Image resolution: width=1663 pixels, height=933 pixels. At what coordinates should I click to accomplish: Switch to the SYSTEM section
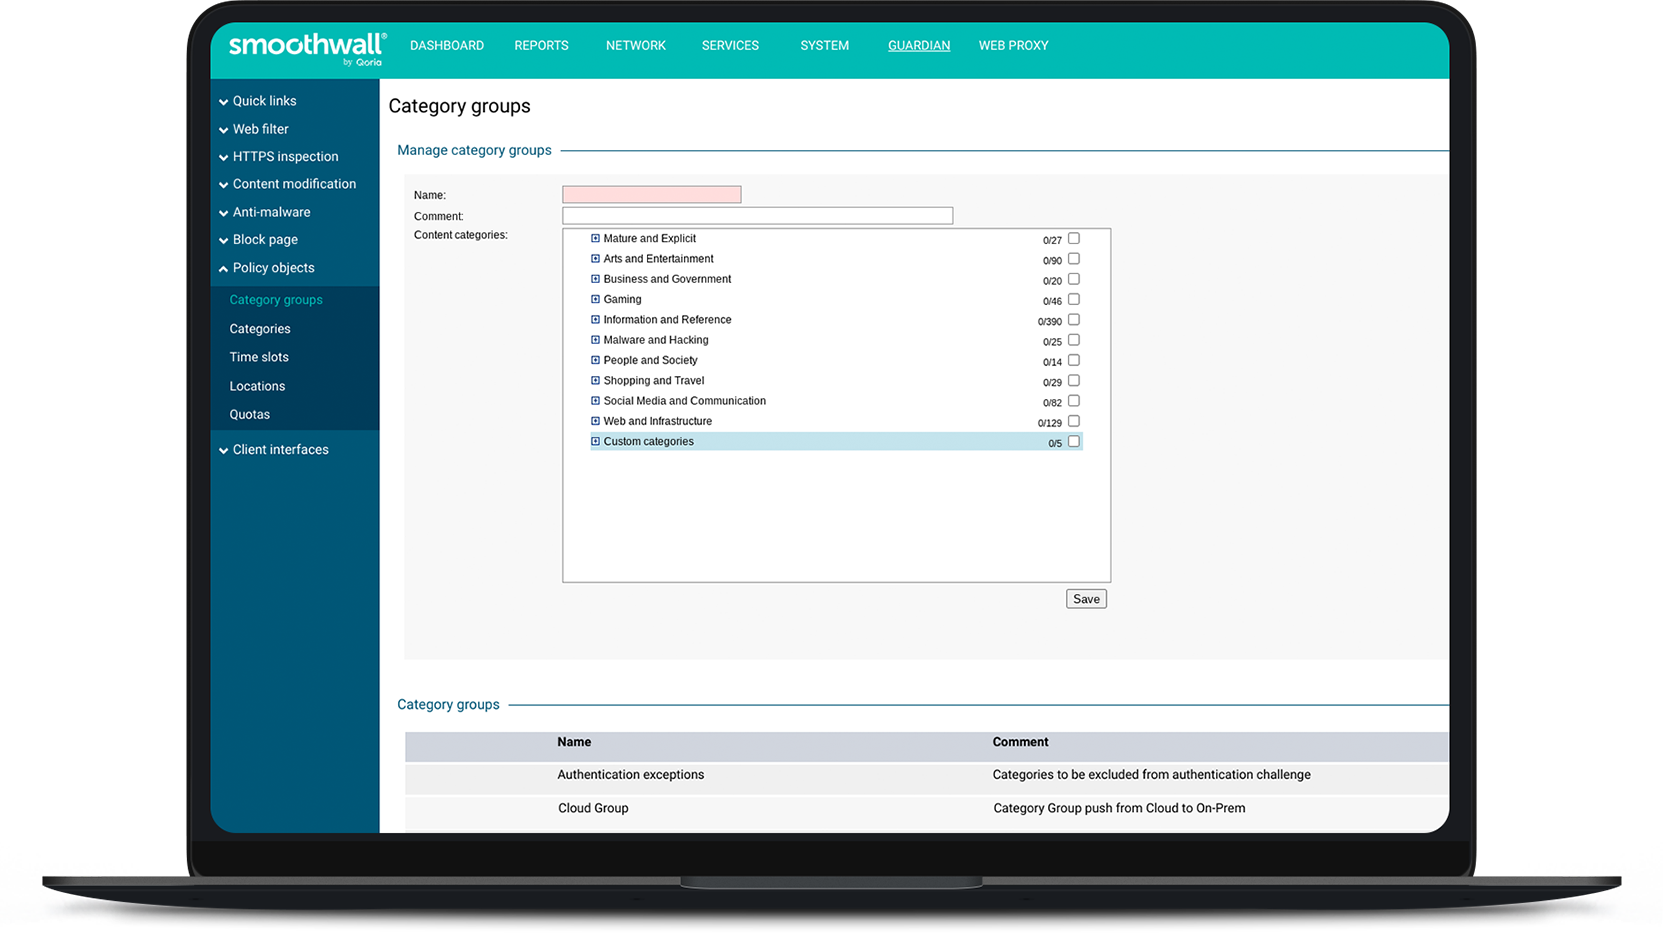point(824,45)
